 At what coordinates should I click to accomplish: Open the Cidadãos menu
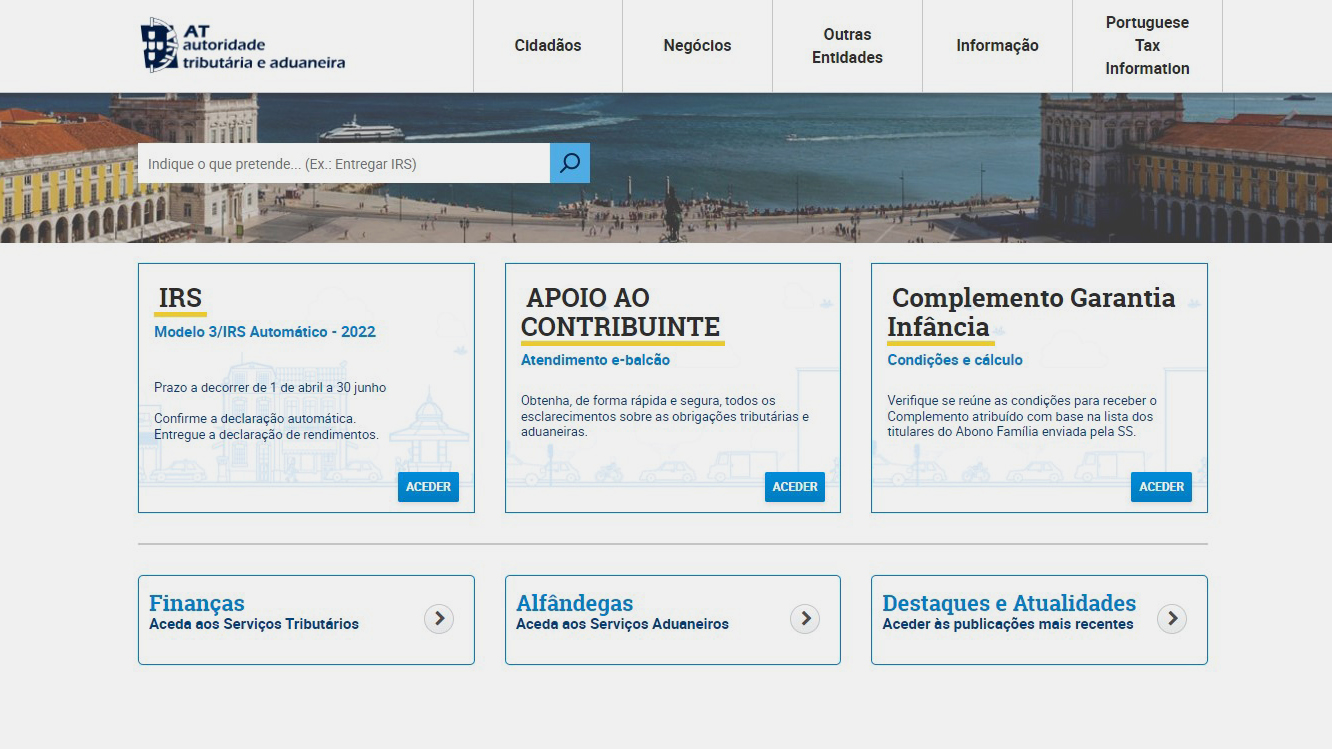point(548,46)
